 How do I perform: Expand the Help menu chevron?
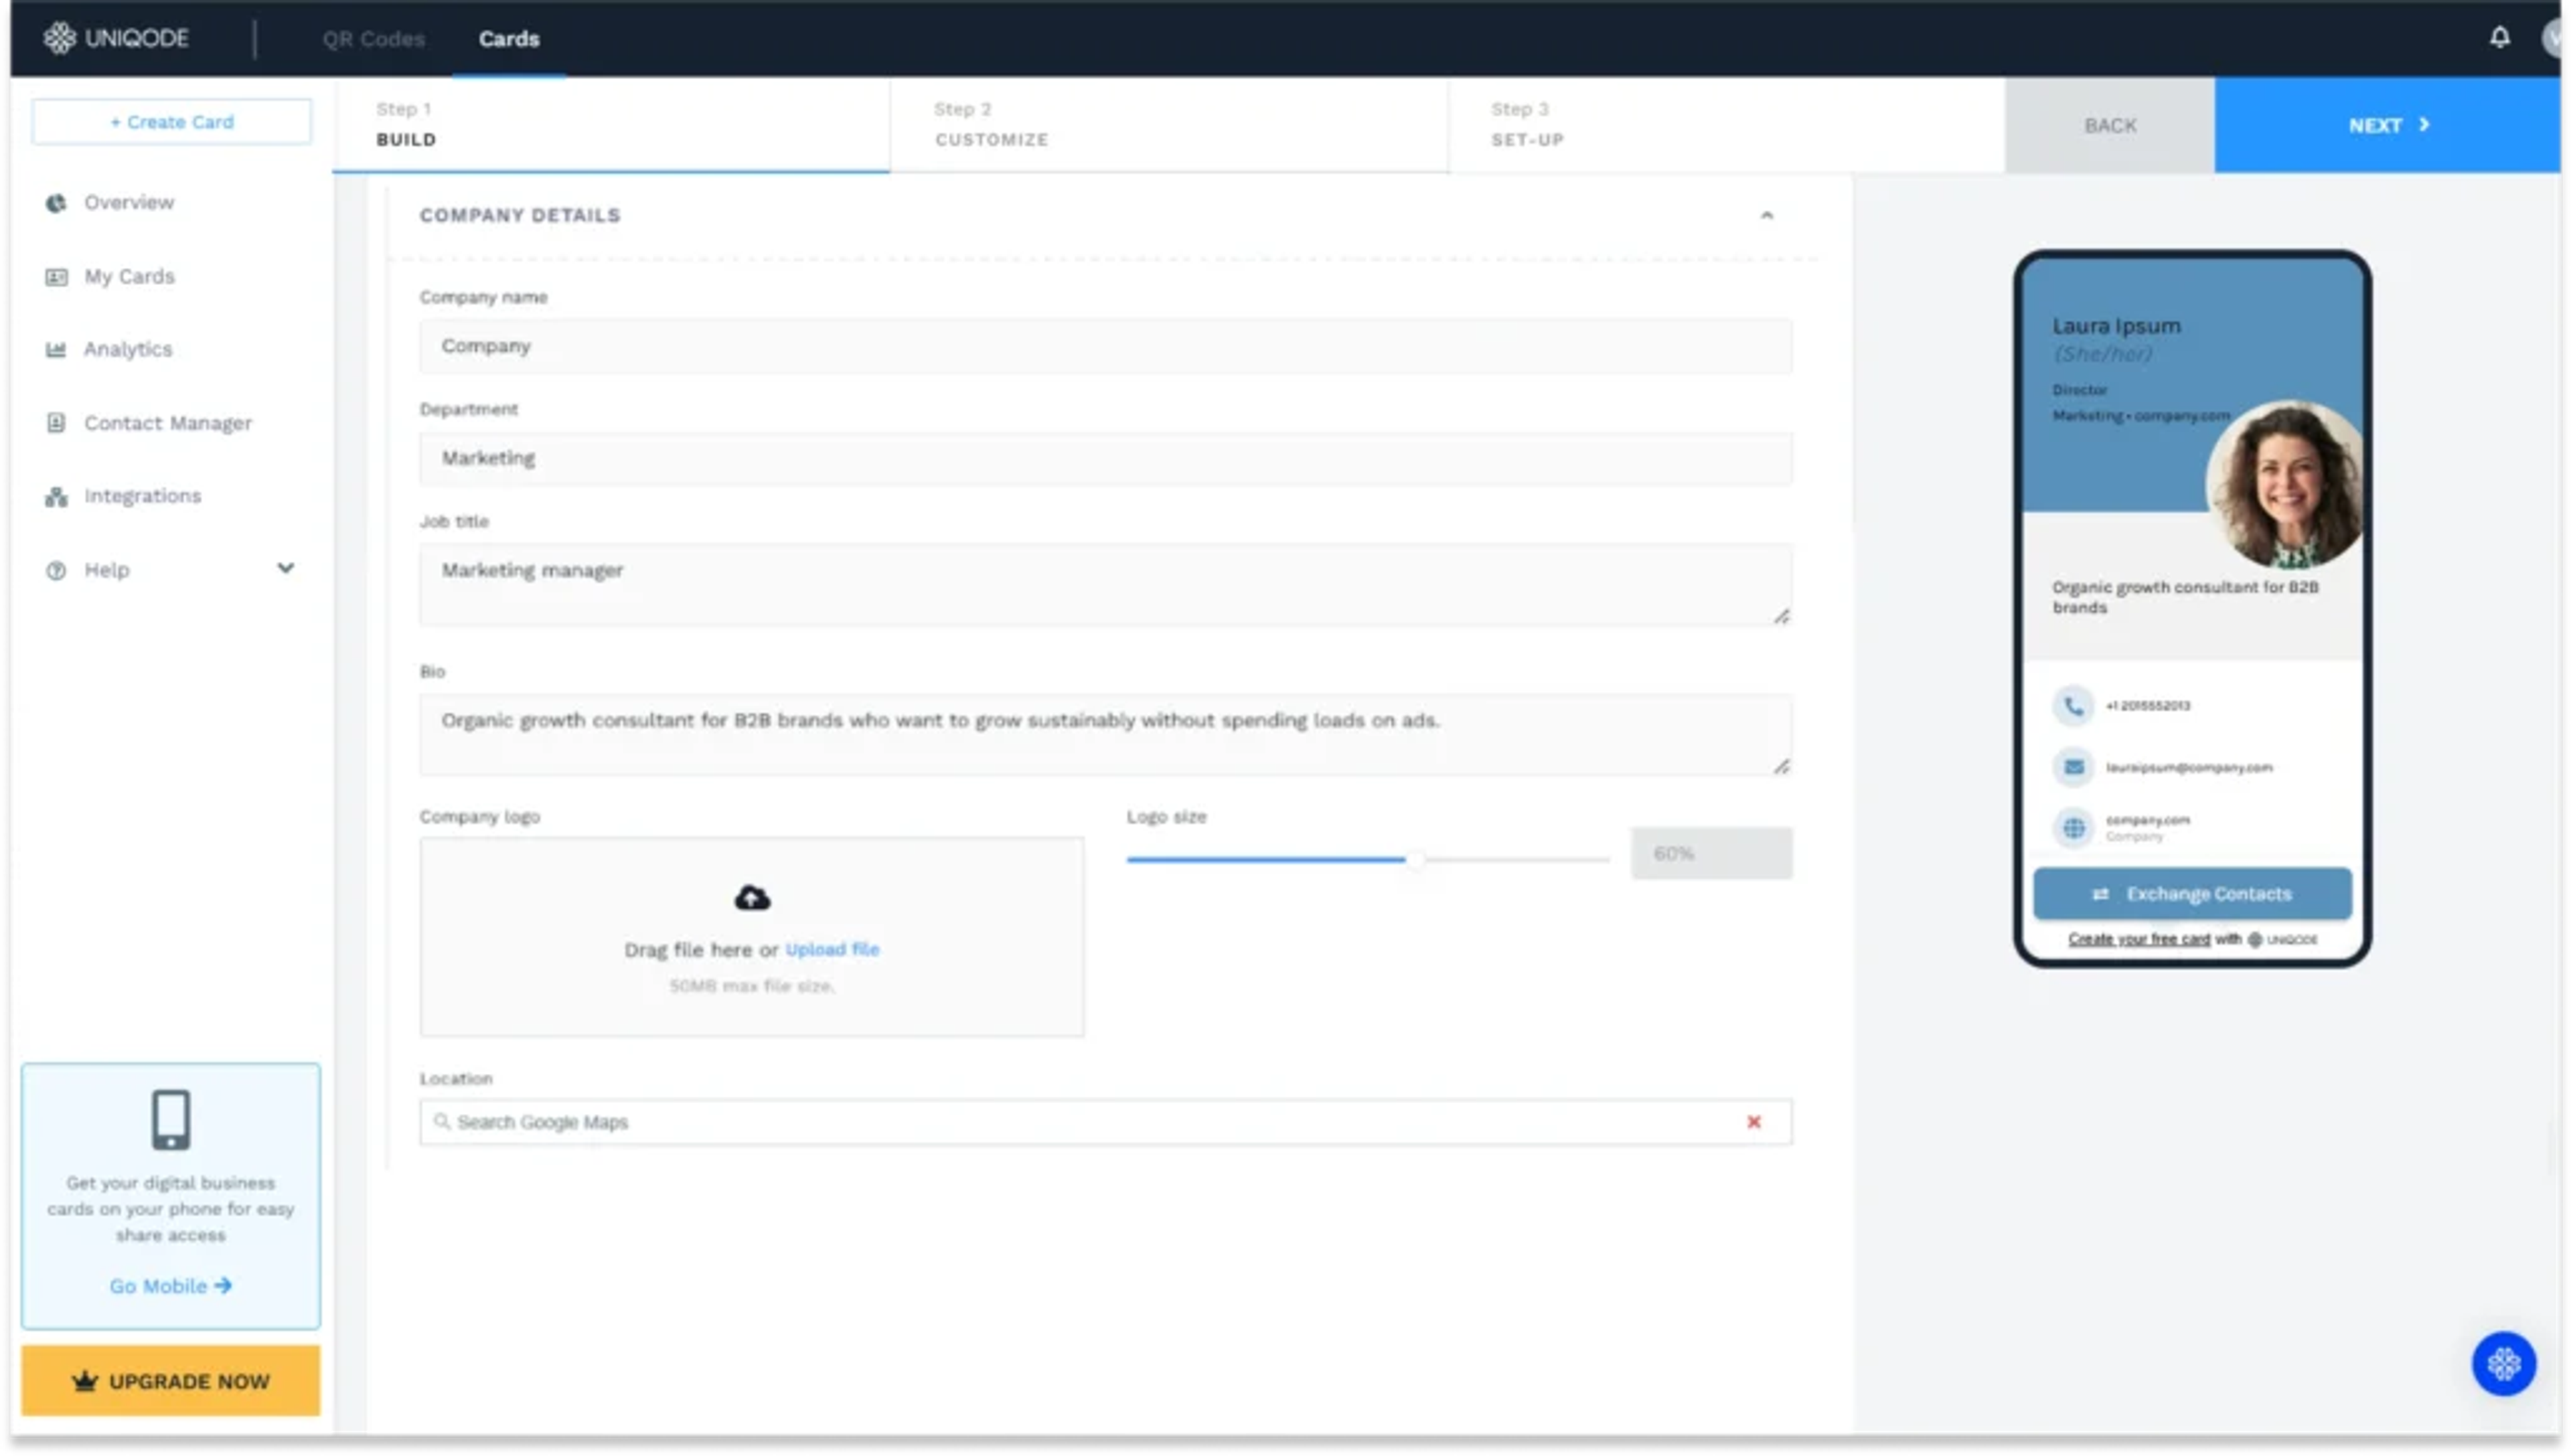285,569
